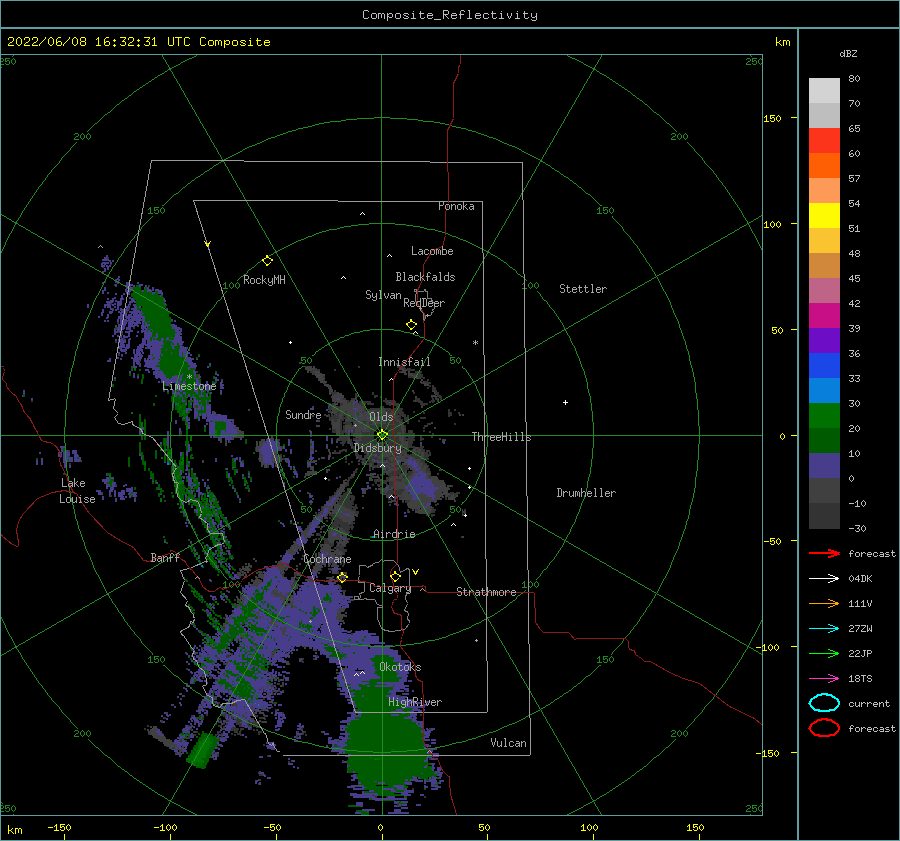Click the Cochrane label

coord(327,559)
